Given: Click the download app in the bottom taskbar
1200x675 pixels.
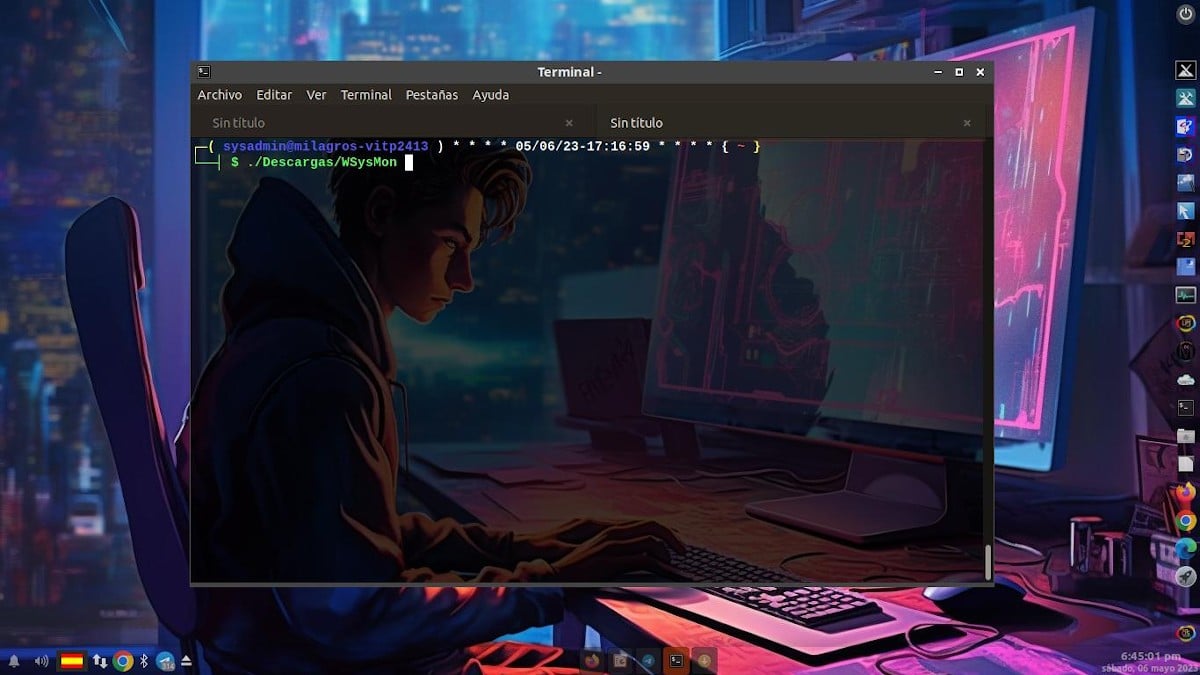Looking at the screenshot, I should point(705,660).
